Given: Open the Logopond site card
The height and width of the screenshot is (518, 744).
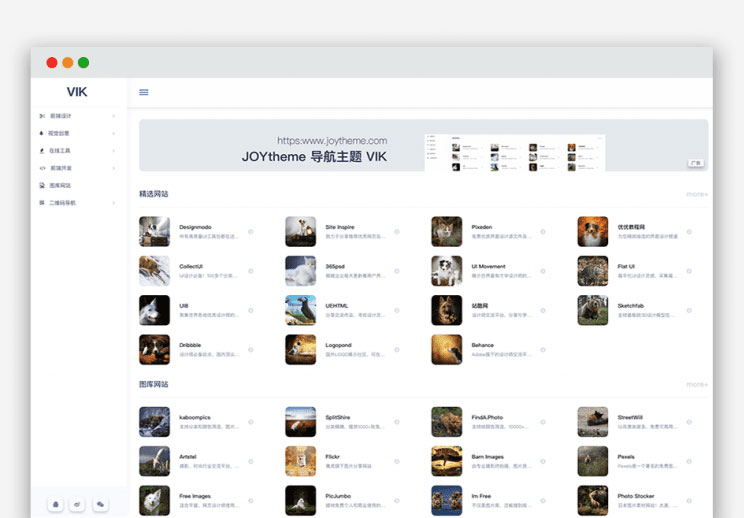Looking at the screenshot, I should pyautogui.click(x=341, y=349).
